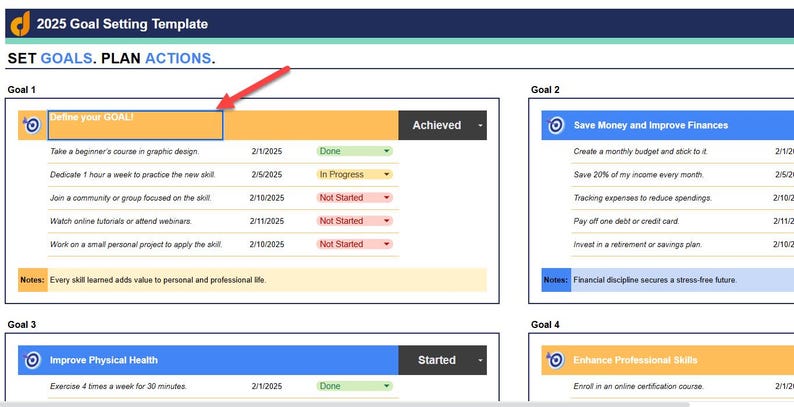The image size is (794, 407).
Task: Click the Improve Physical Health goal title
Action: 104,360
